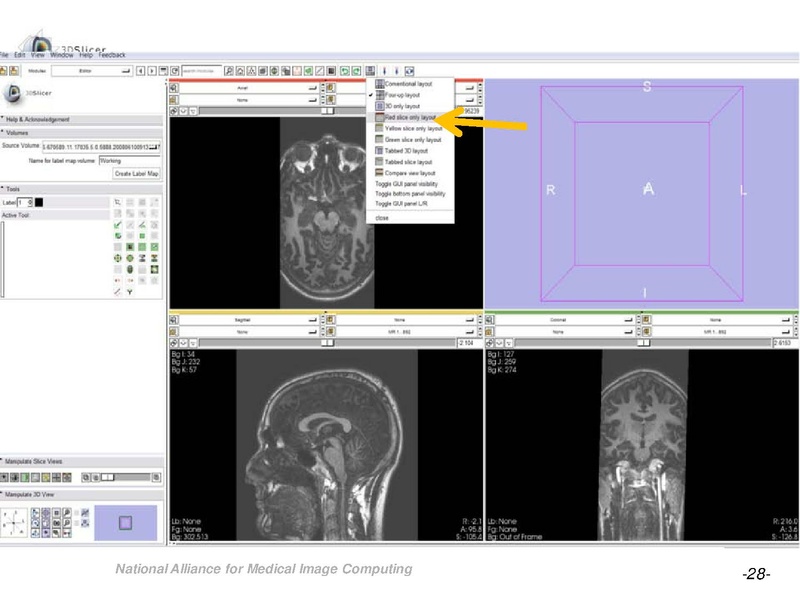Open the Modules dropdown showing Editor
This screenshot has width=800, height=600.
[x=92, y=71]
